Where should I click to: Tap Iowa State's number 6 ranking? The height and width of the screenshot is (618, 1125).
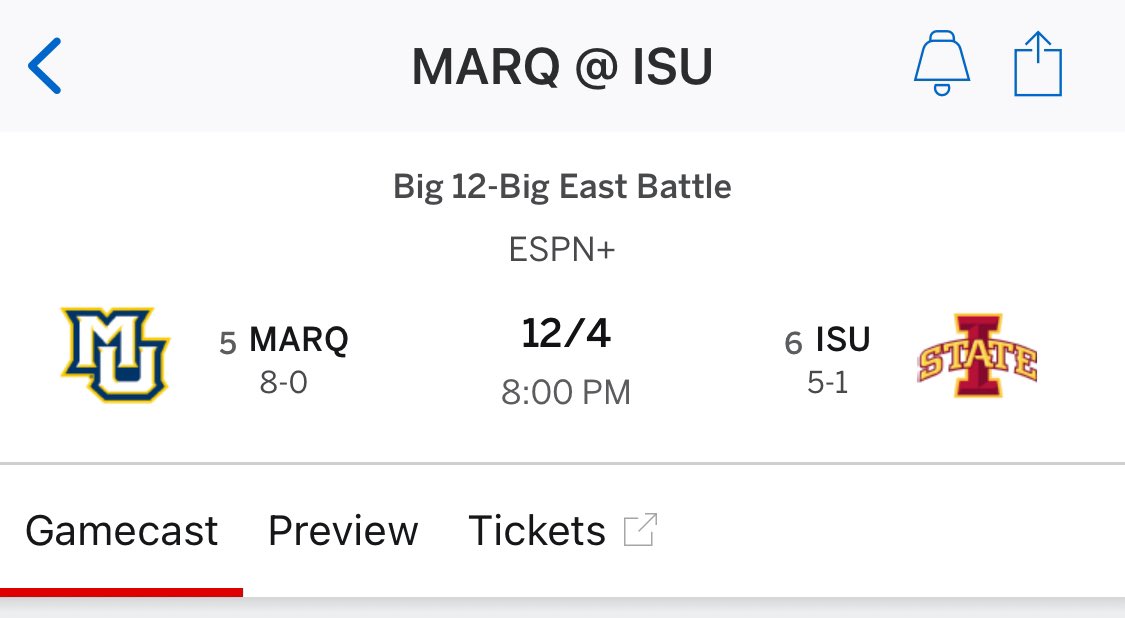click(x=793, y=343)
